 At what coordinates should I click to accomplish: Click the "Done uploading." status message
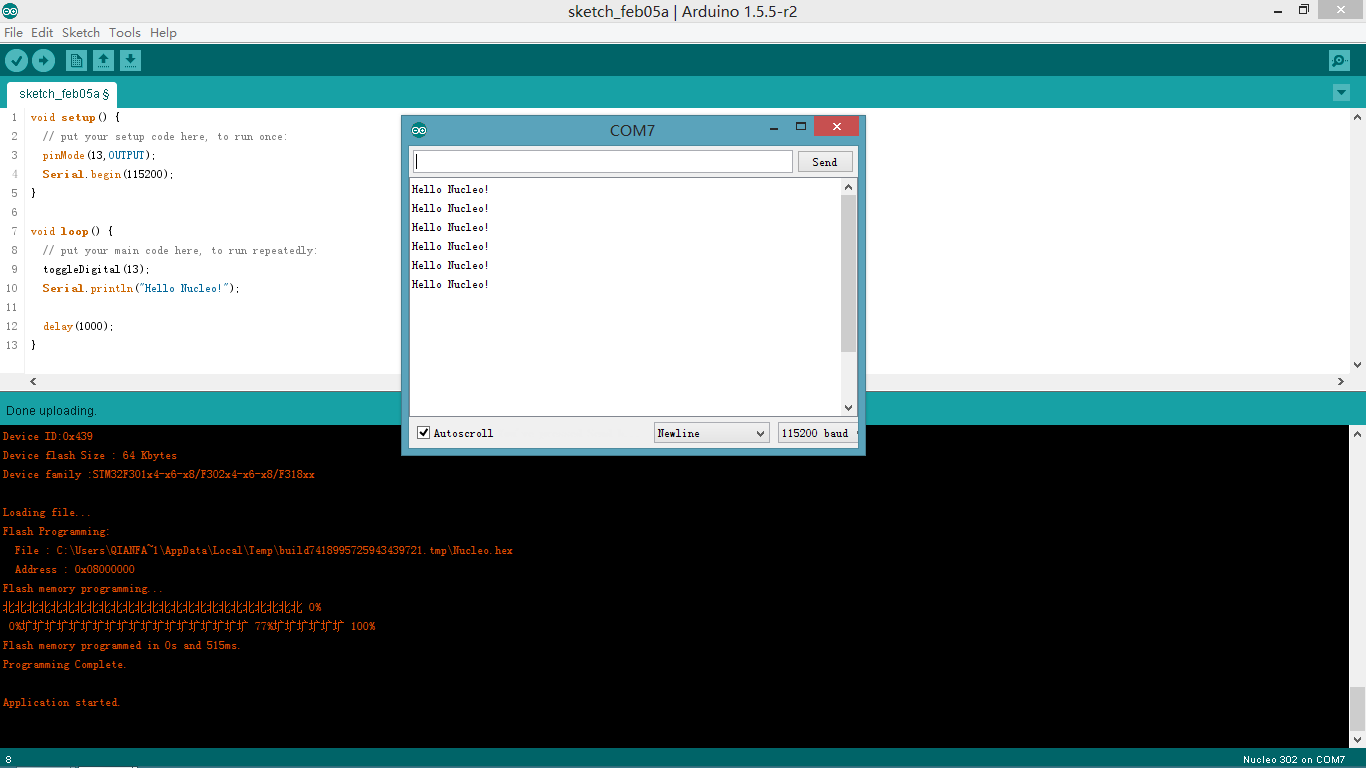[51, 411]
